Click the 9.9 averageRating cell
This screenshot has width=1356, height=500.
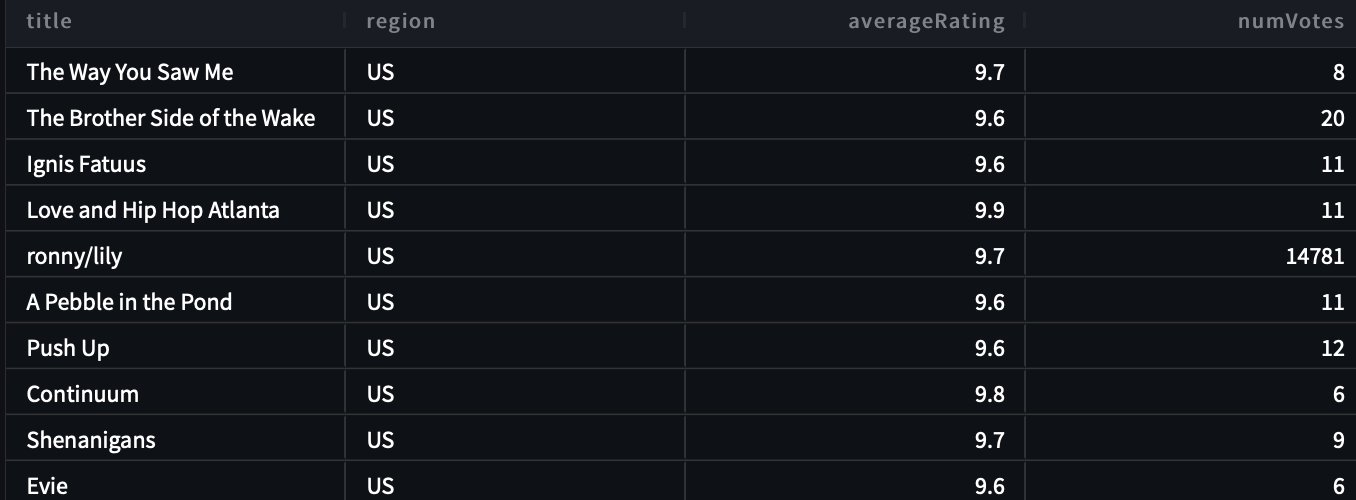[855, 210]
